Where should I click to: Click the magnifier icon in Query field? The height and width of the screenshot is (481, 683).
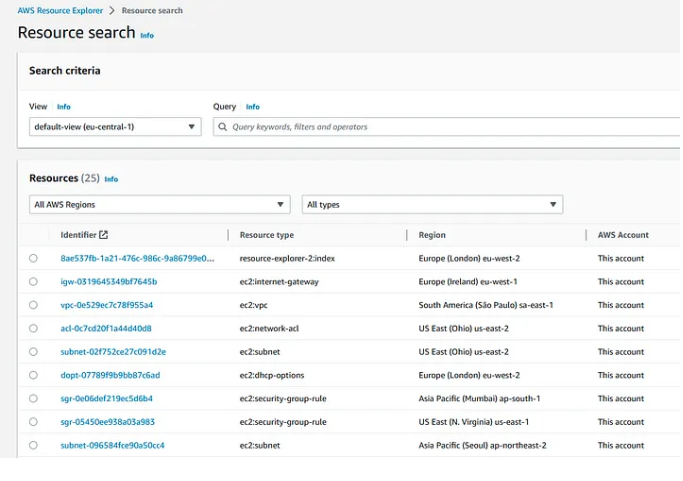point(223,127)
